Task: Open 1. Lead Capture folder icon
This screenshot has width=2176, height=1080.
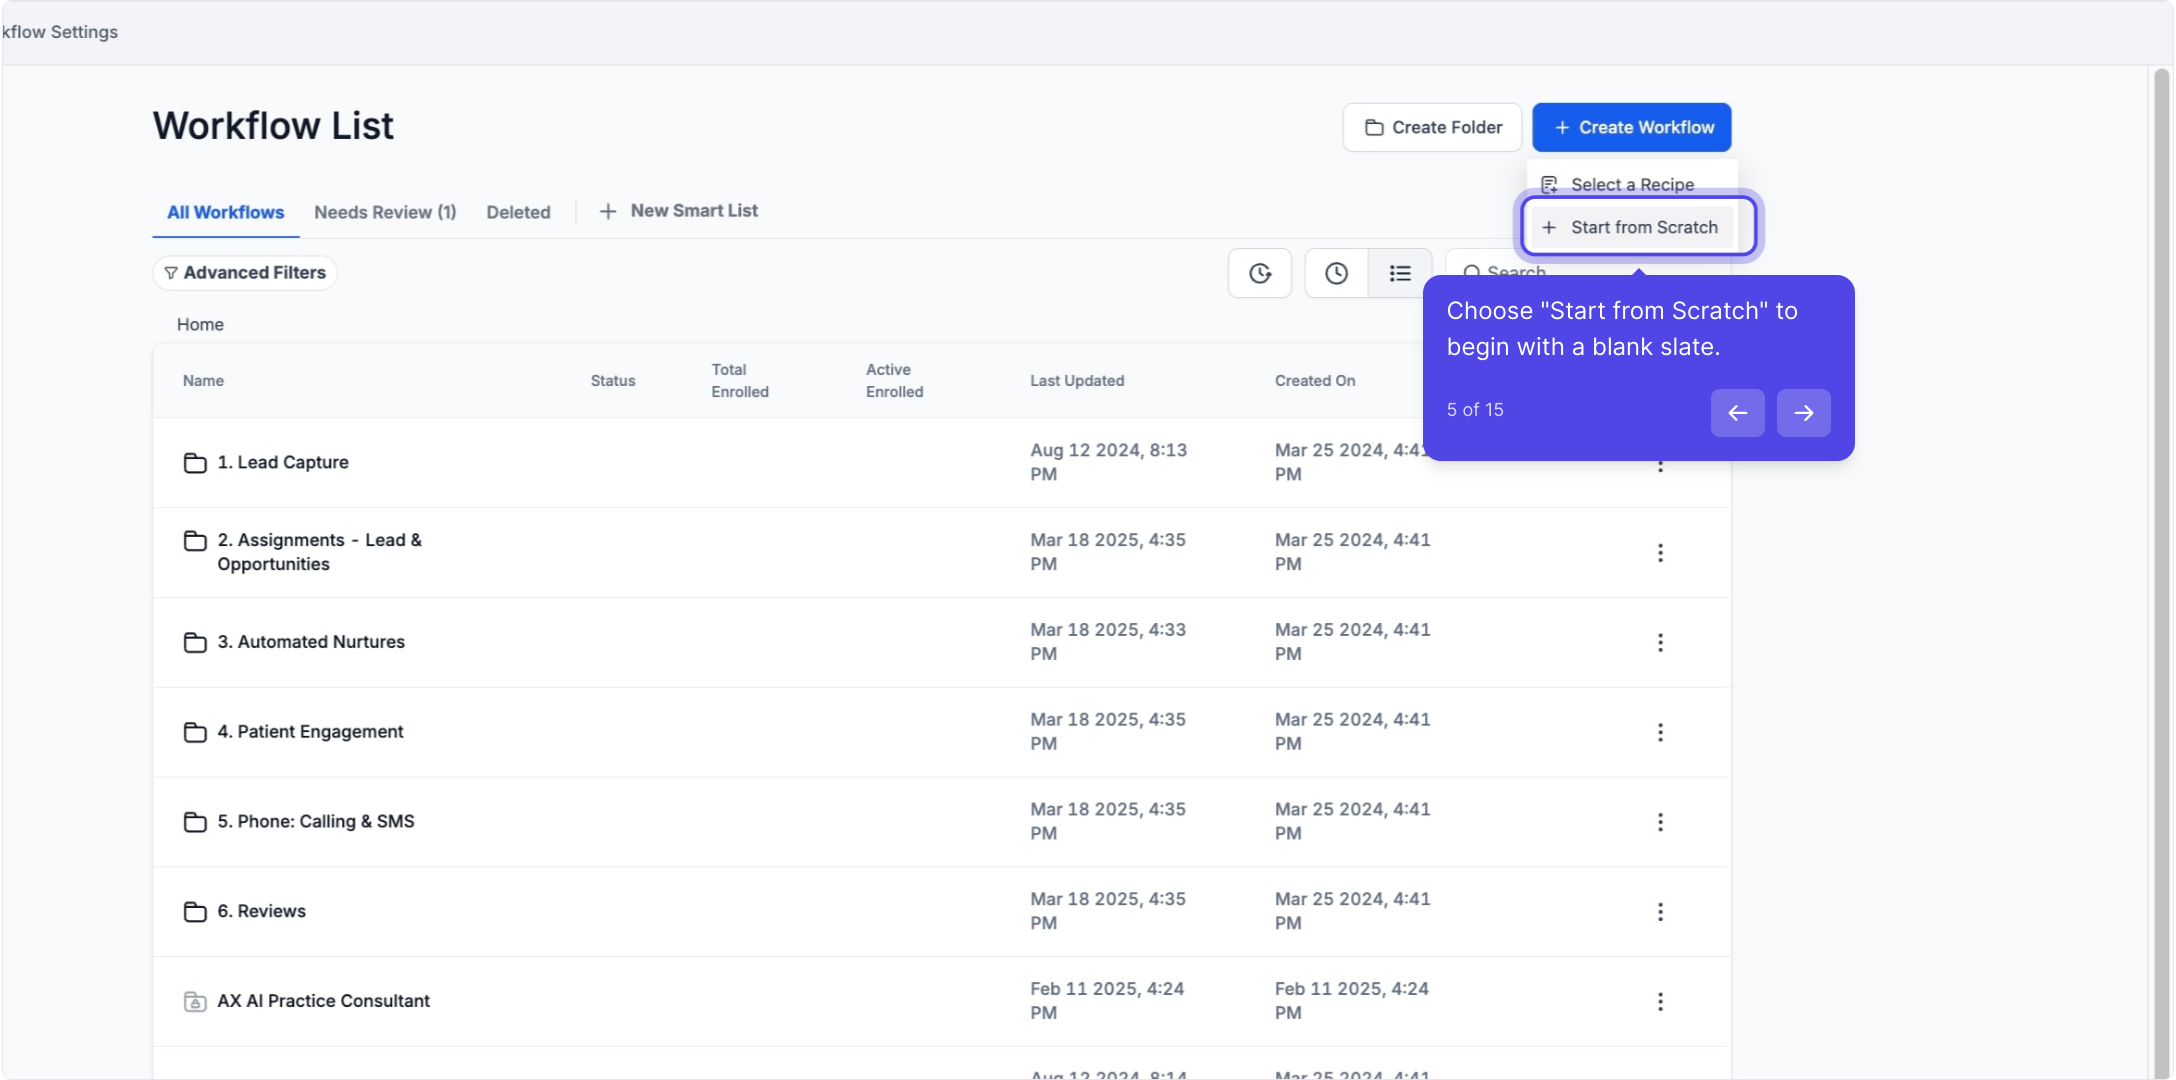Action: pyautogui.click(x=195, y=462)
